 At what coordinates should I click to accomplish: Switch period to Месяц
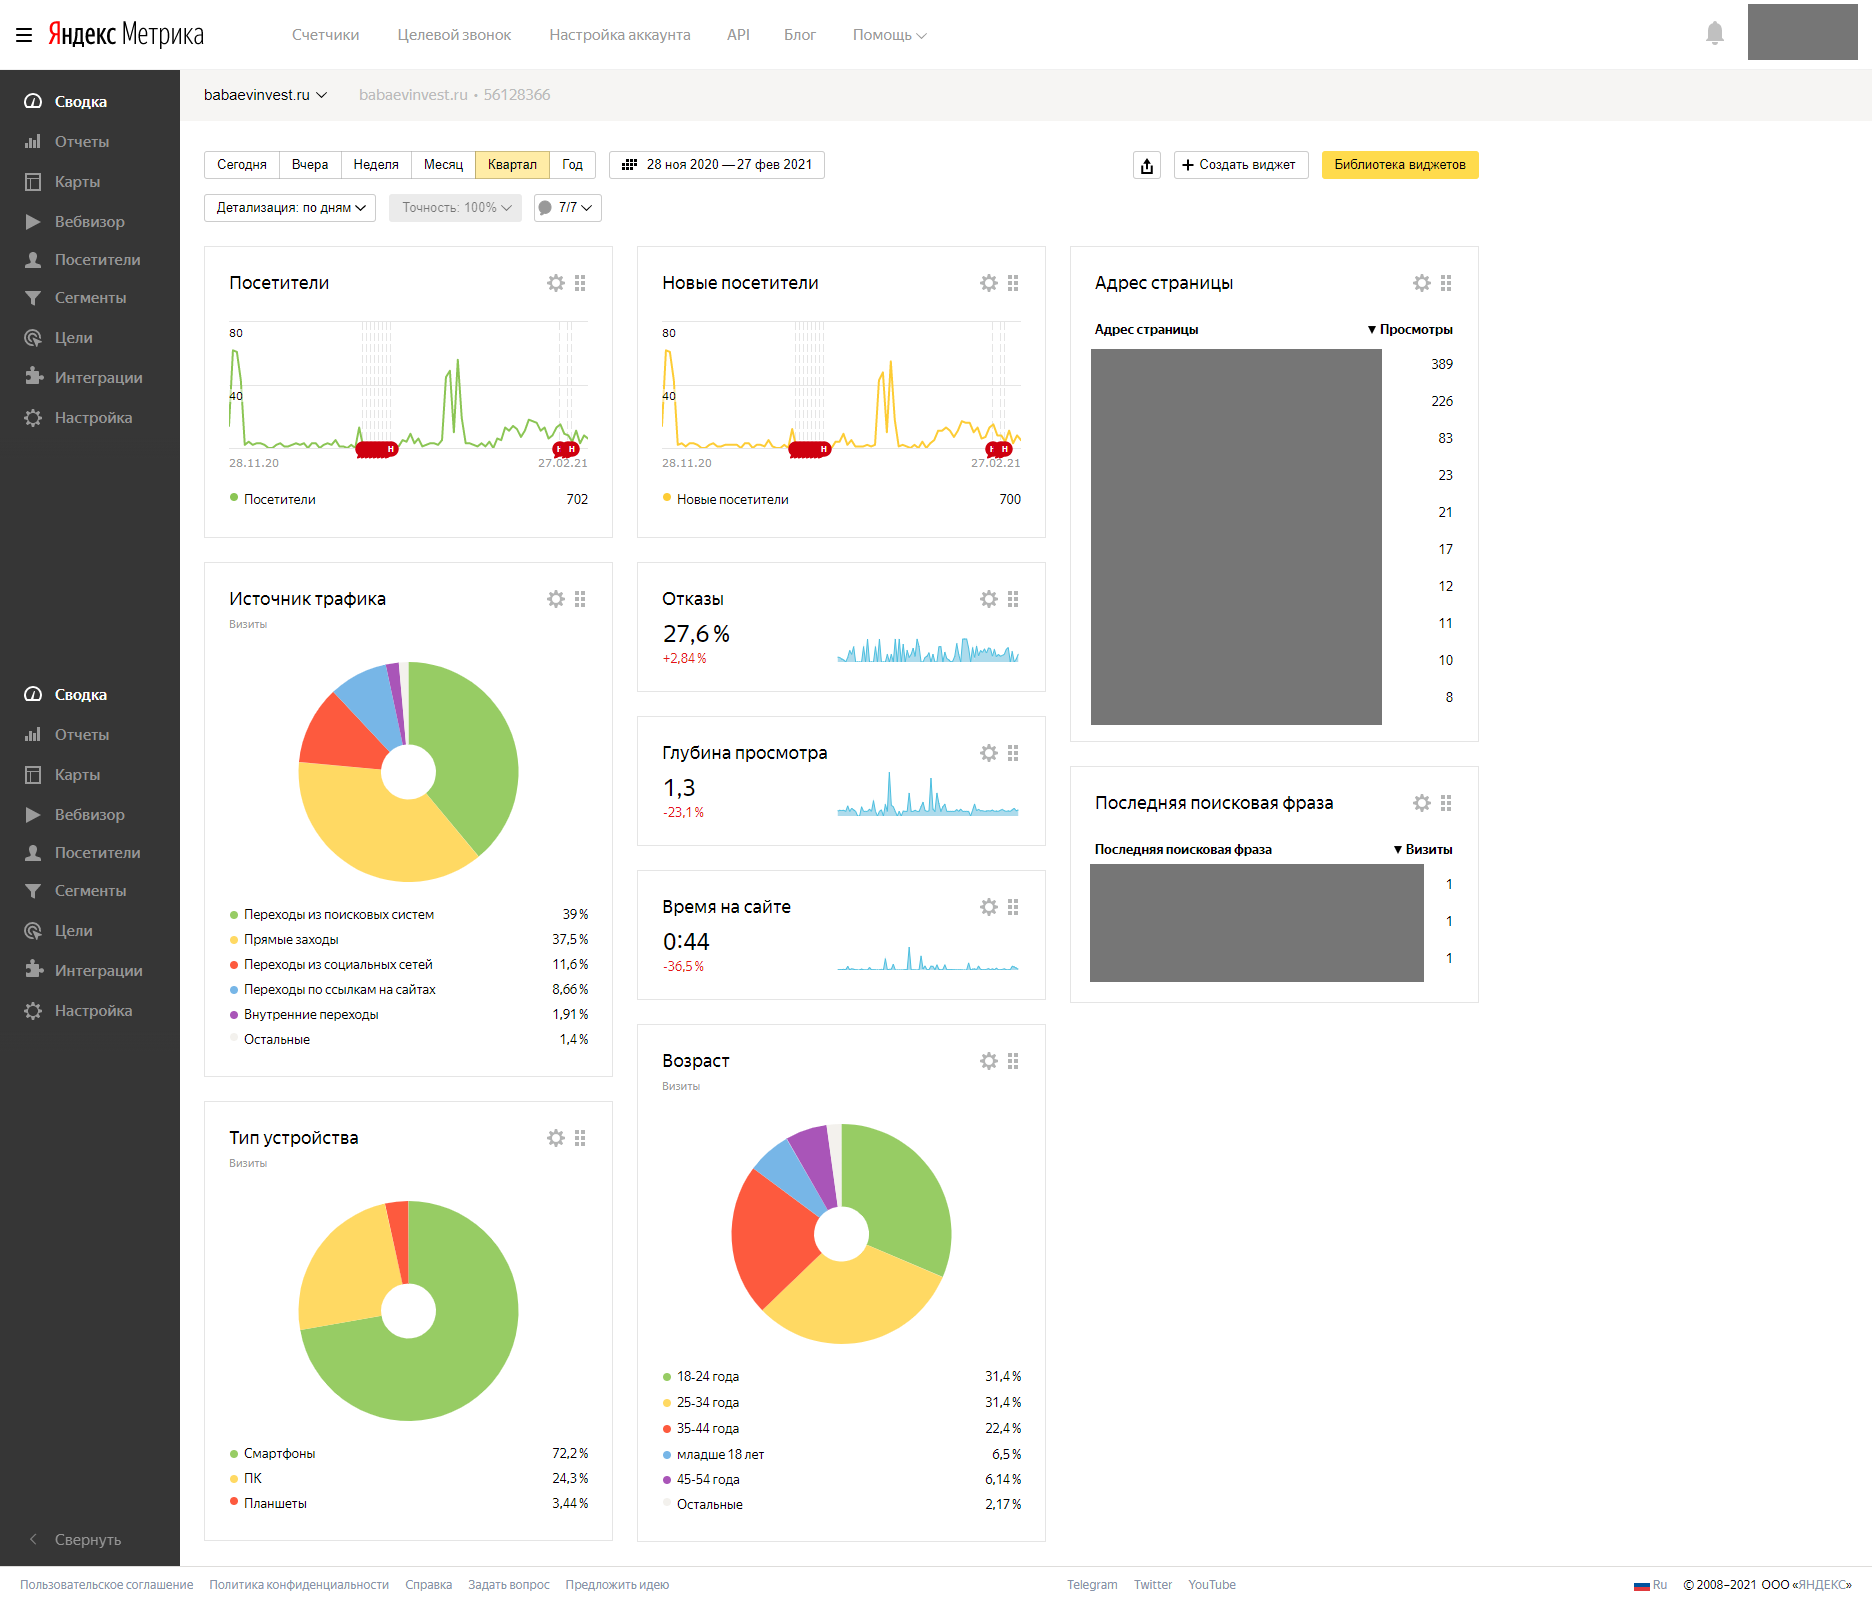coord(443,165)
